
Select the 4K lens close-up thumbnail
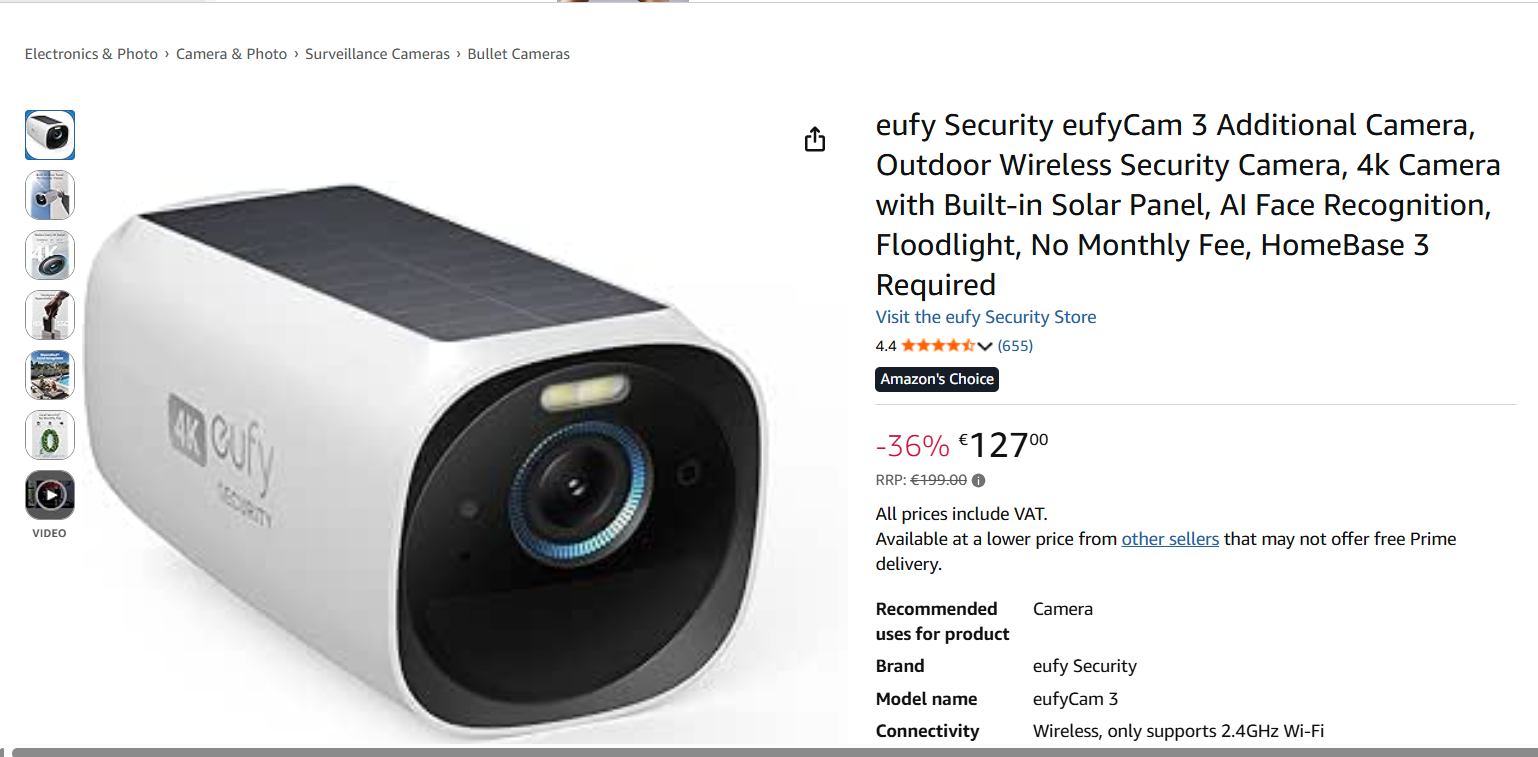(50, 255)
